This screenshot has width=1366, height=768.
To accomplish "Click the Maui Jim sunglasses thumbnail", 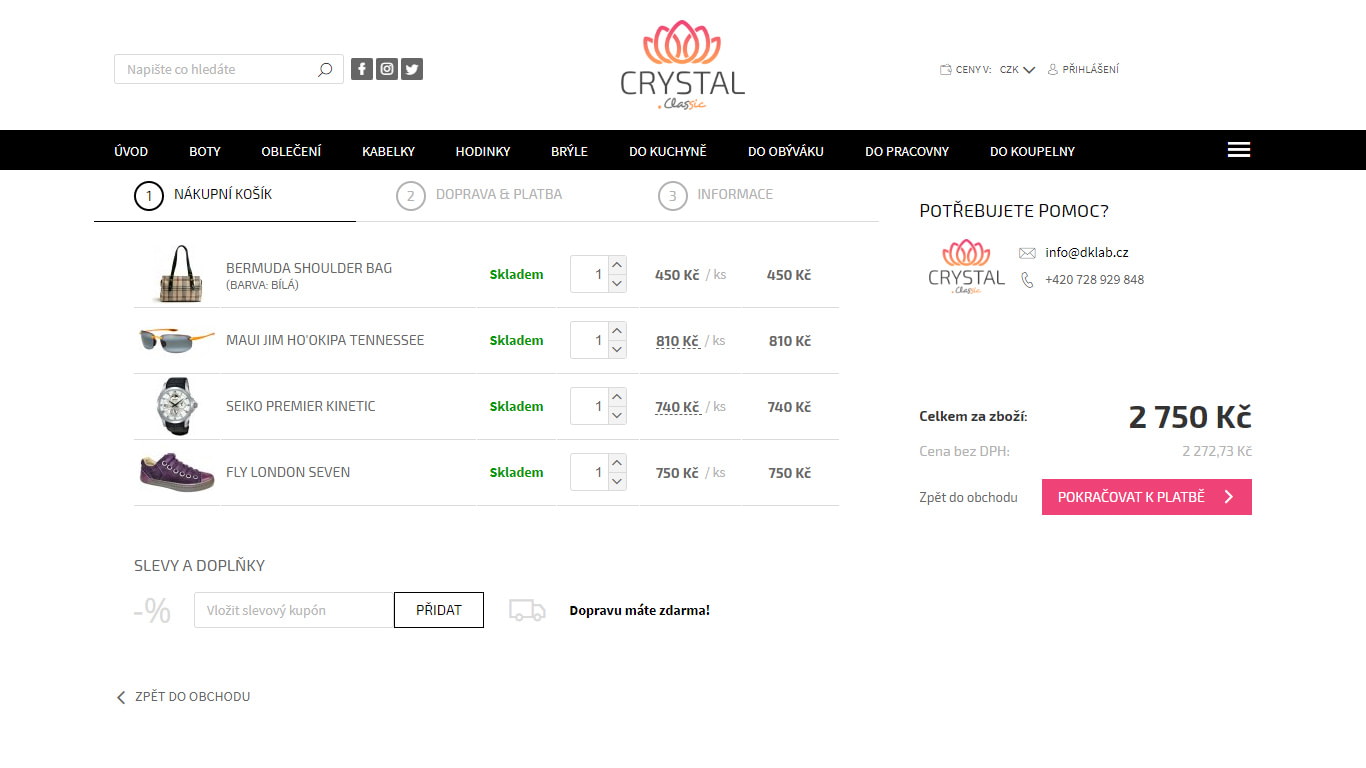I will [177, 340].
